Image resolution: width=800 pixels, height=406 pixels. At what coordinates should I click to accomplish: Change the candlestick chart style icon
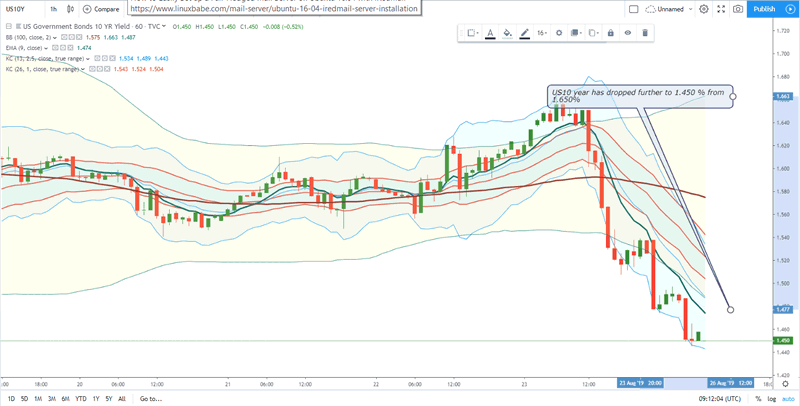pos(72,9)
